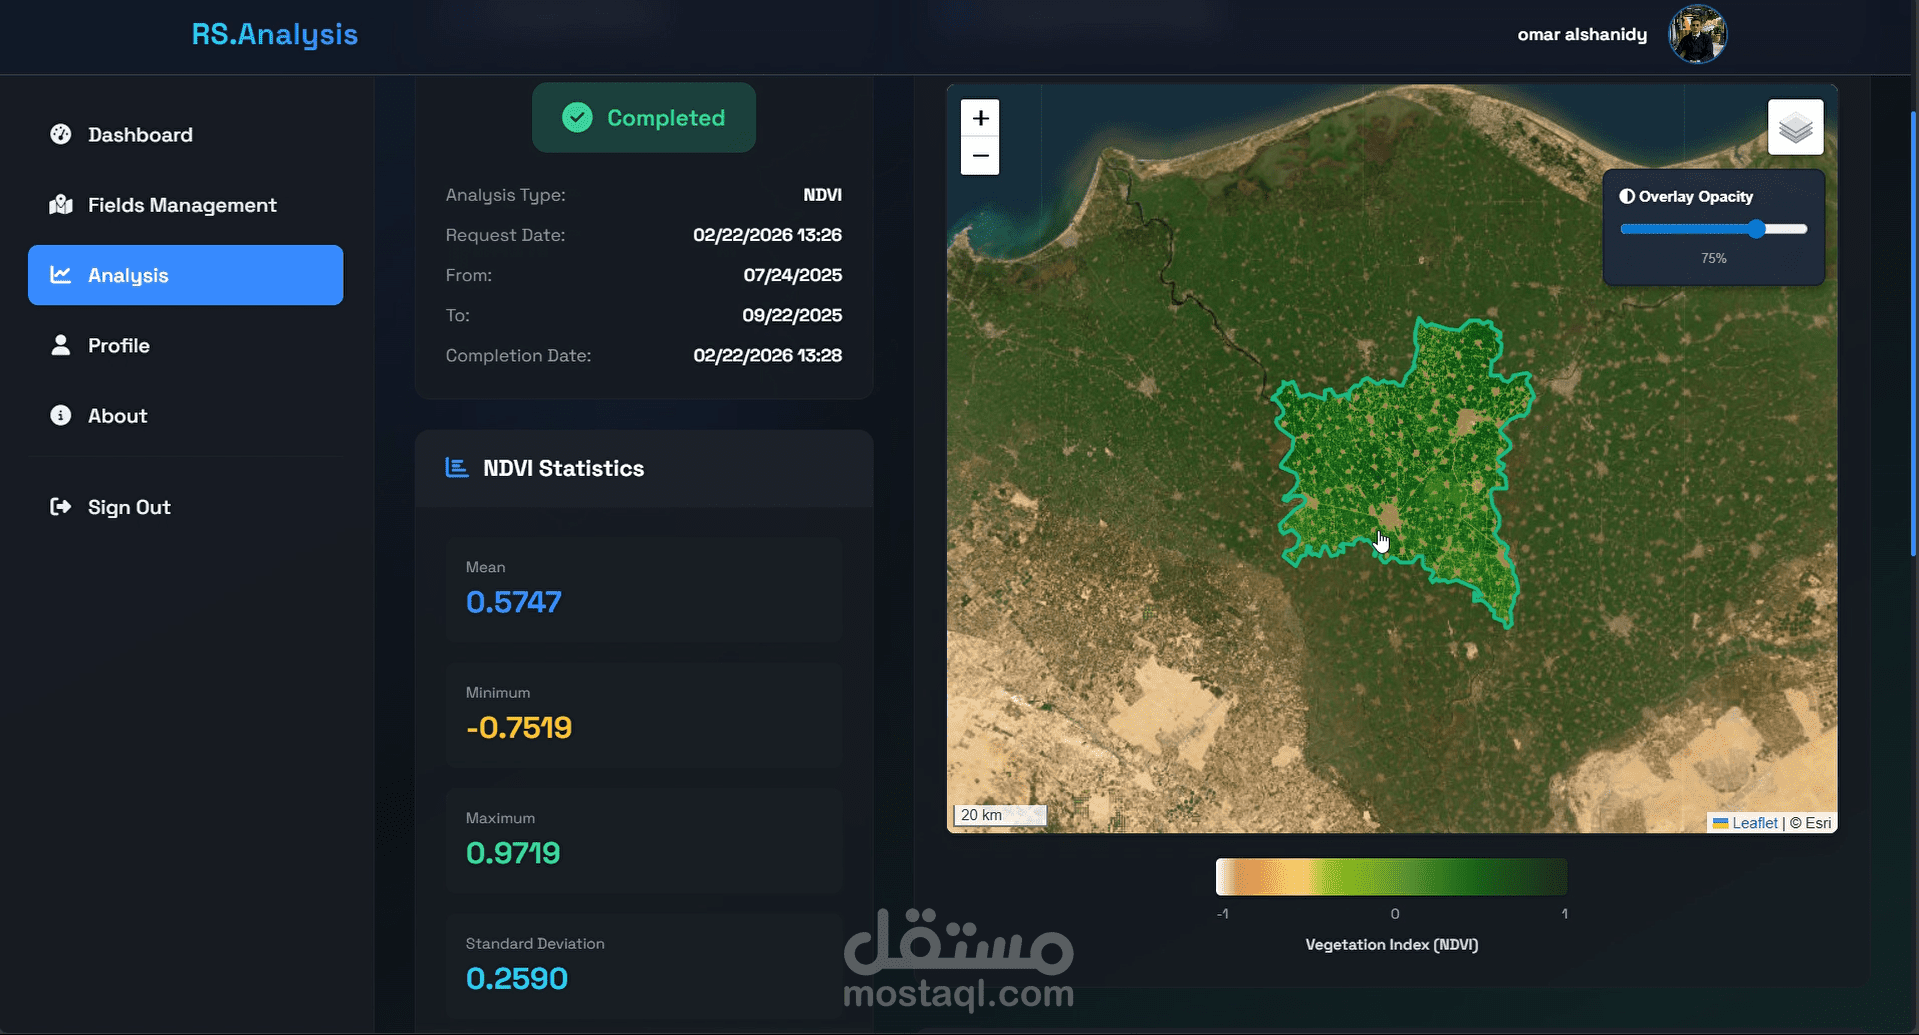Open the Dashboard sidebar item
The image size is (1919, 1035).
[x=186, y=135]
